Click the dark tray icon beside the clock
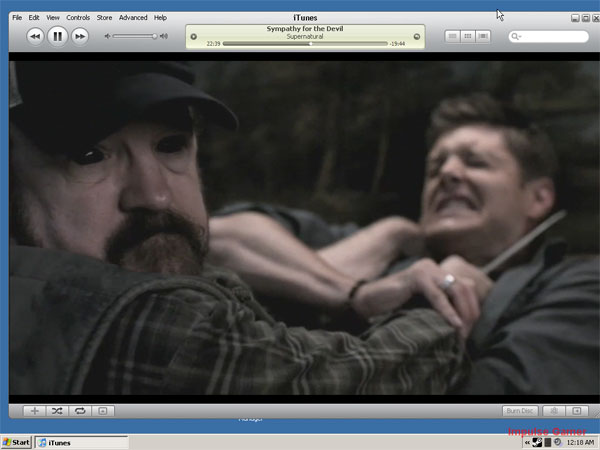The height and width of the screenshot is (450, 600). [548, 442]
